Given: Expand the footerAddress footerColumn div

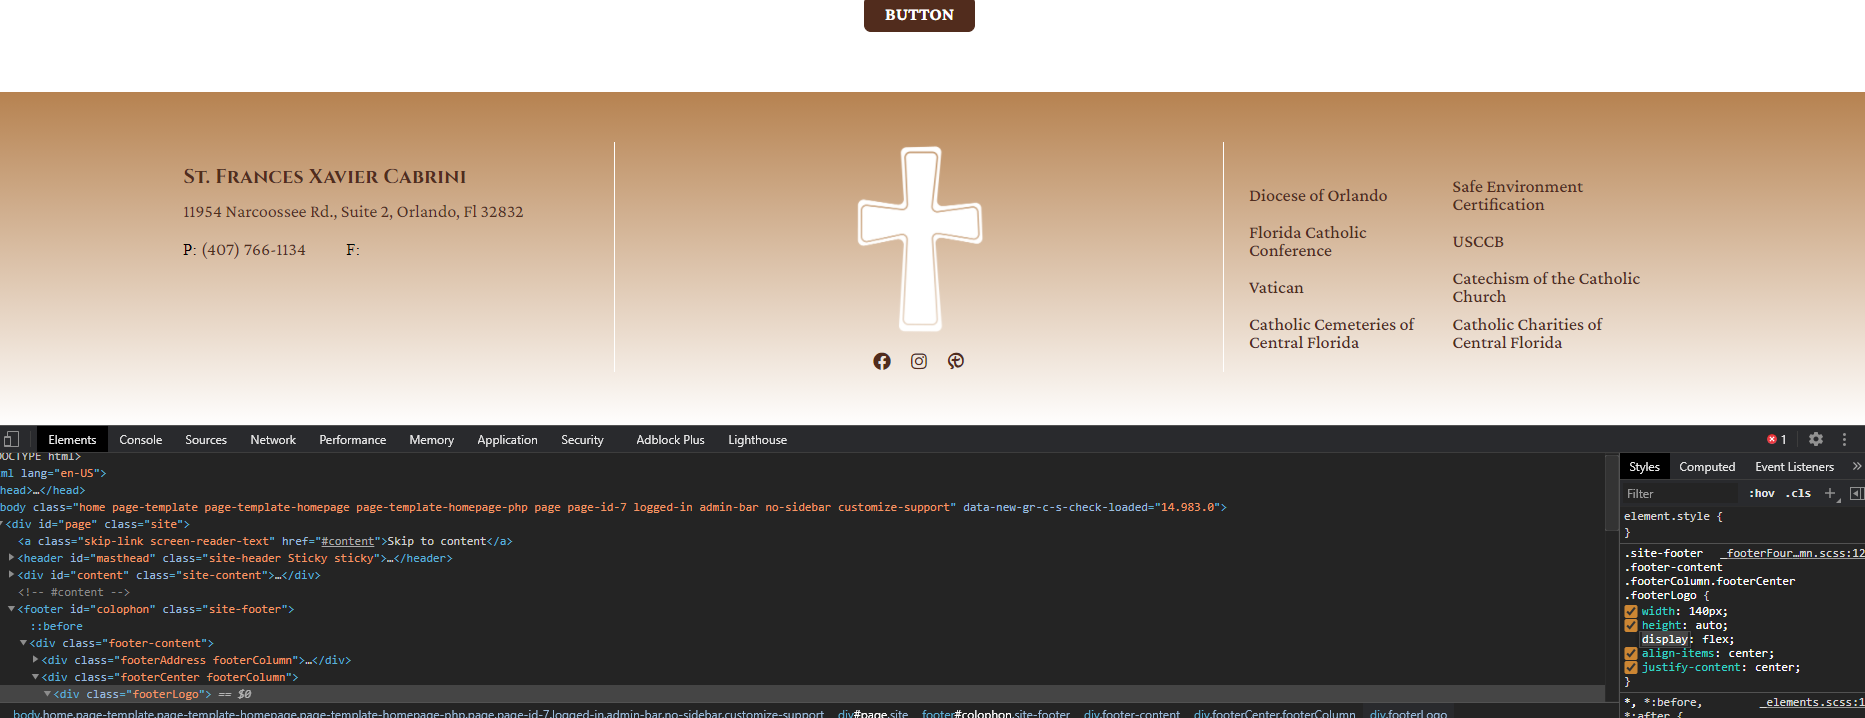Looking at the screenshot, I should (x=36, y=660).
